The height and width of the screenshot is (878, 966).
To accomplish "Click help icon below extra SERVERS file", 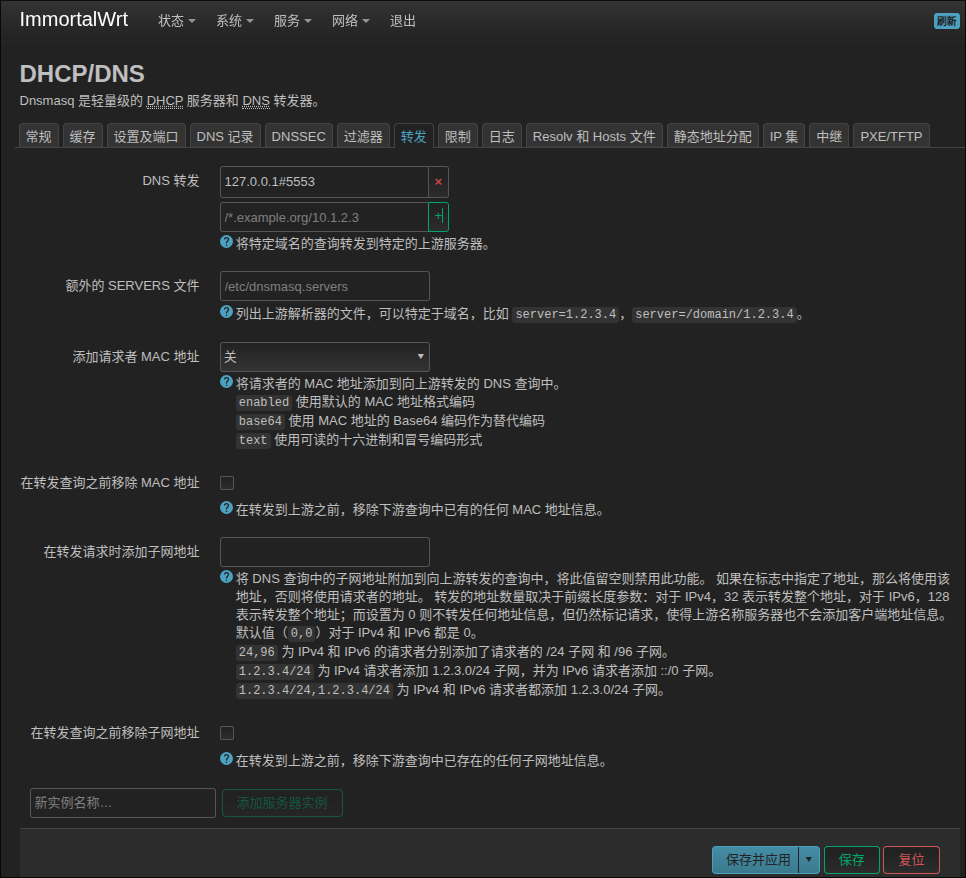I will (227, 312).
